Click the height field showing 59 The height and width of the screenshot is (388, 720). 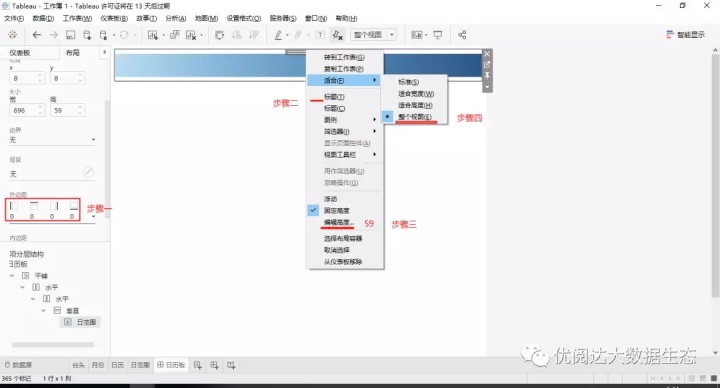point(67,111)
